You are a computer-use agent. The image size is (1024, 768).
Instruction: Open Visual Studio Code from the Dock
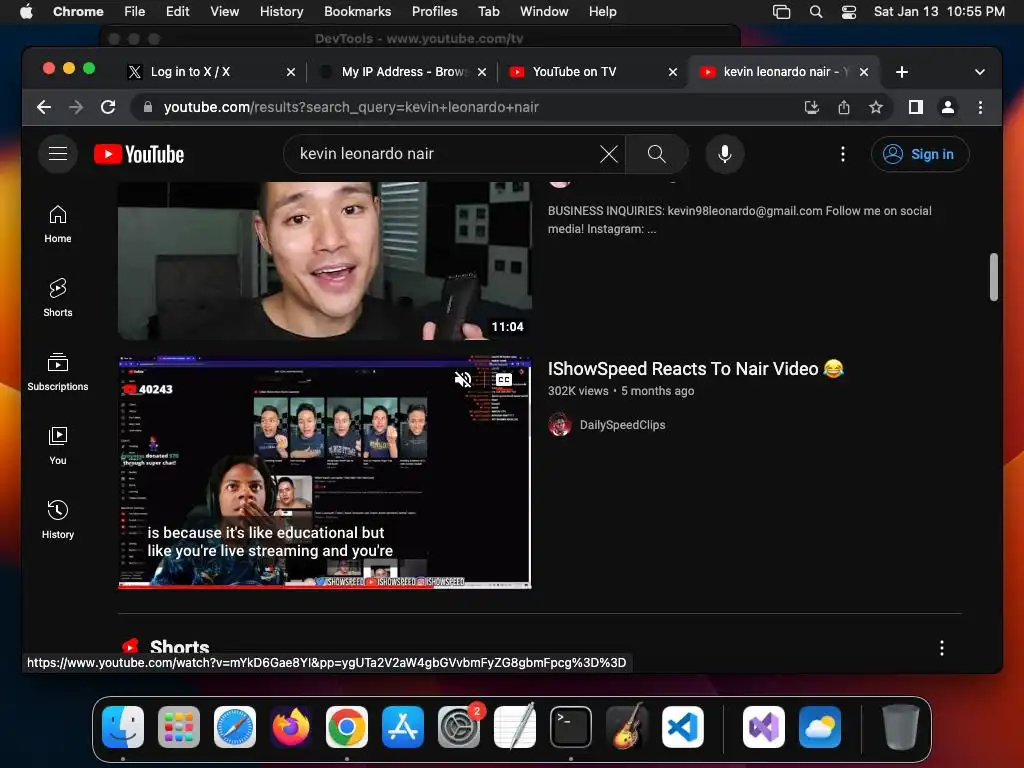click(682, 727)
